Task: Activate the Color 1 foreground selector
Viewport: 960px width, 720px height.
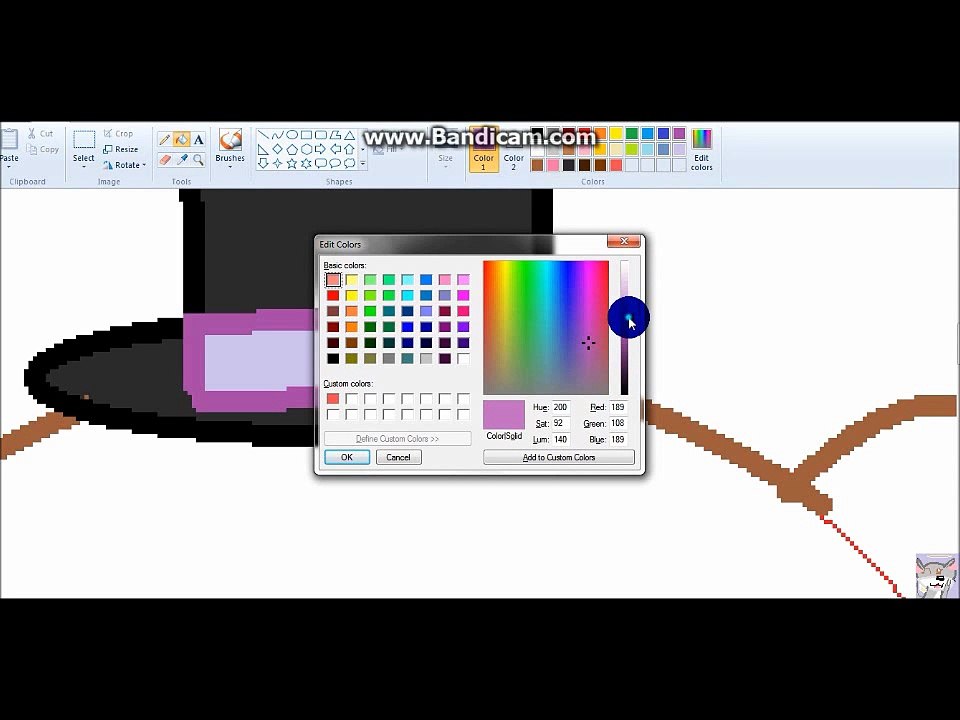Action: pos(484,150)
